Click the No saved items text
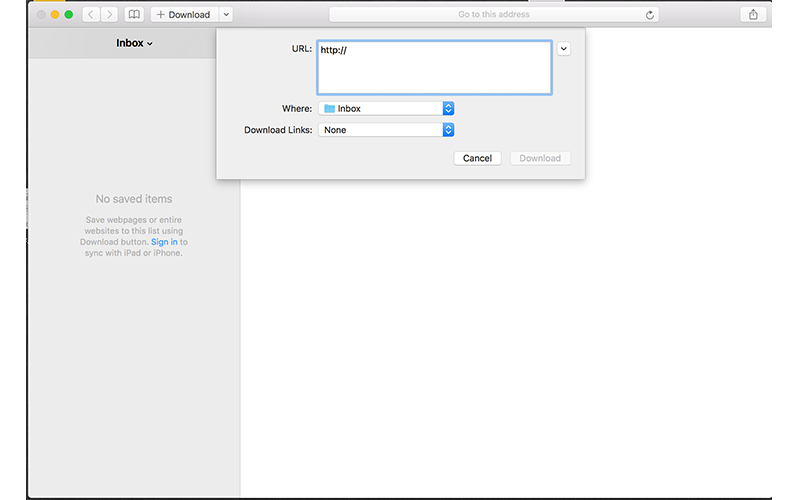 pos(134,199)
